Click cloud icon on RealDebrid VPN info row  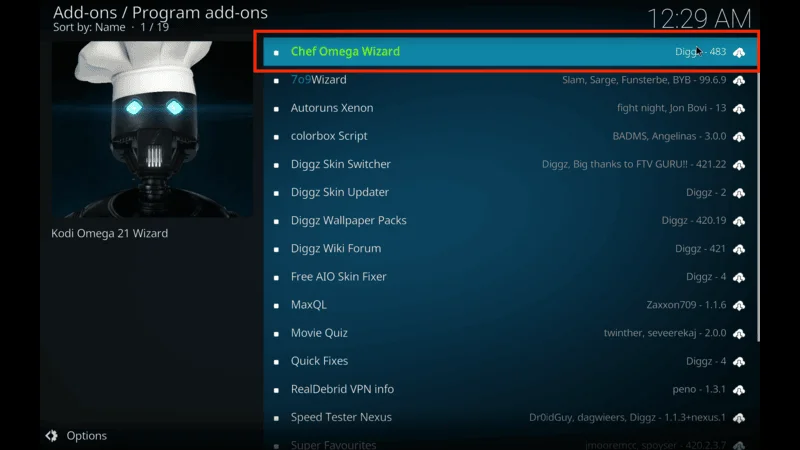739,389
